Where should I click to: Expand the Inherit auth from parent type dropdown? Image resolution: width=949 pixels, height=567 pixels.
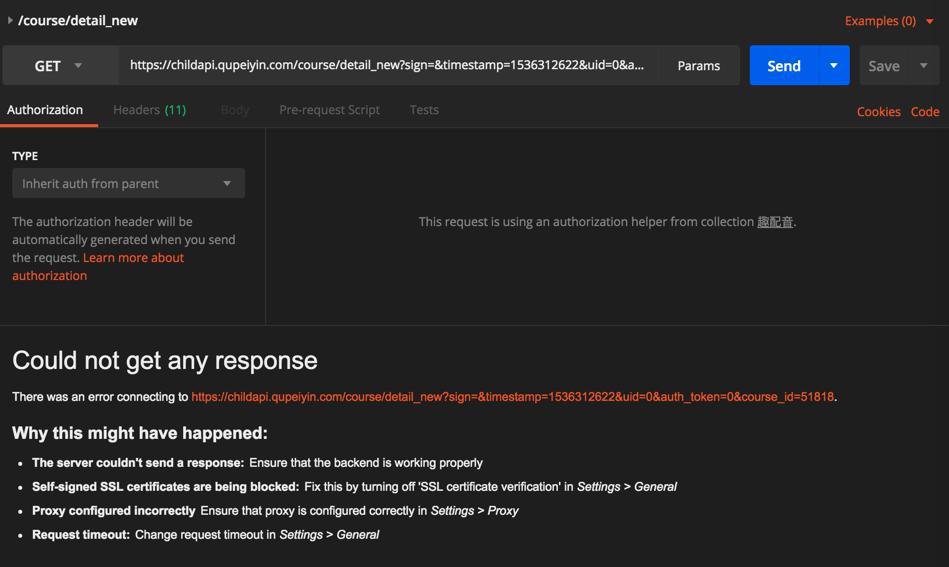coord(128,184)
